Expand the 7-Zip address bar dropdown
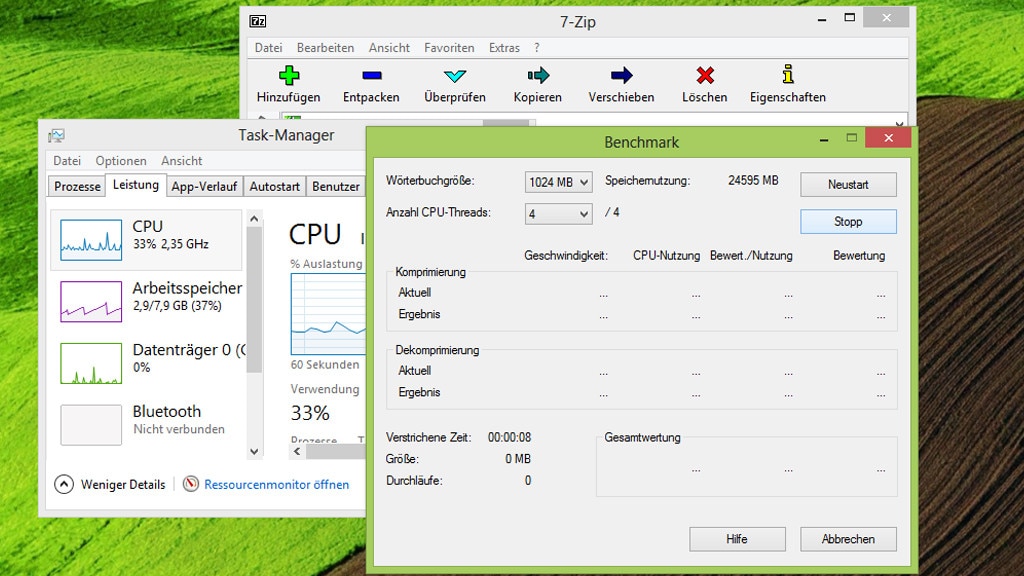This screenshot has height=576, width=1024. 899,122
